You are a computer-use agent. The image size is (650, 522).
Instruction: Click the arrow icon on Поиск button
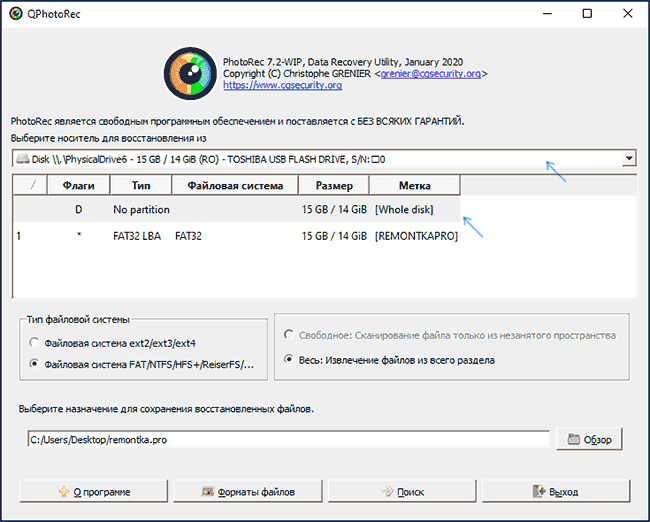point(387,492)
